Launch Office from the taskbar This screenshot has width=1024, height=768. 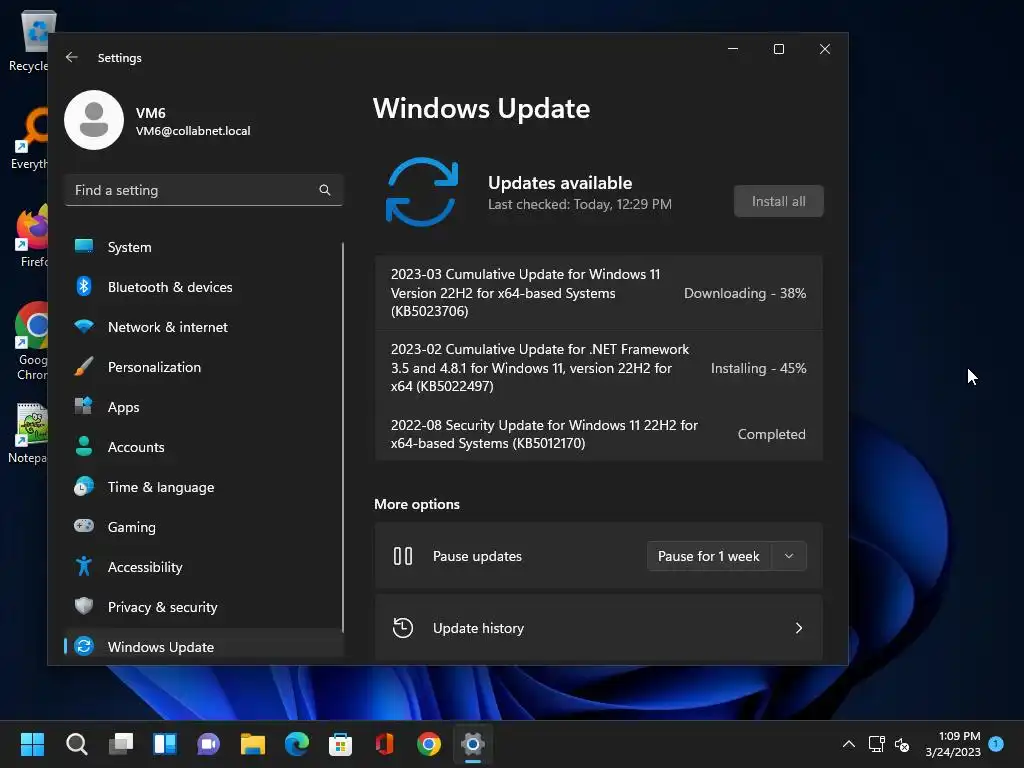pyautogui.click(x=385, y=744)
